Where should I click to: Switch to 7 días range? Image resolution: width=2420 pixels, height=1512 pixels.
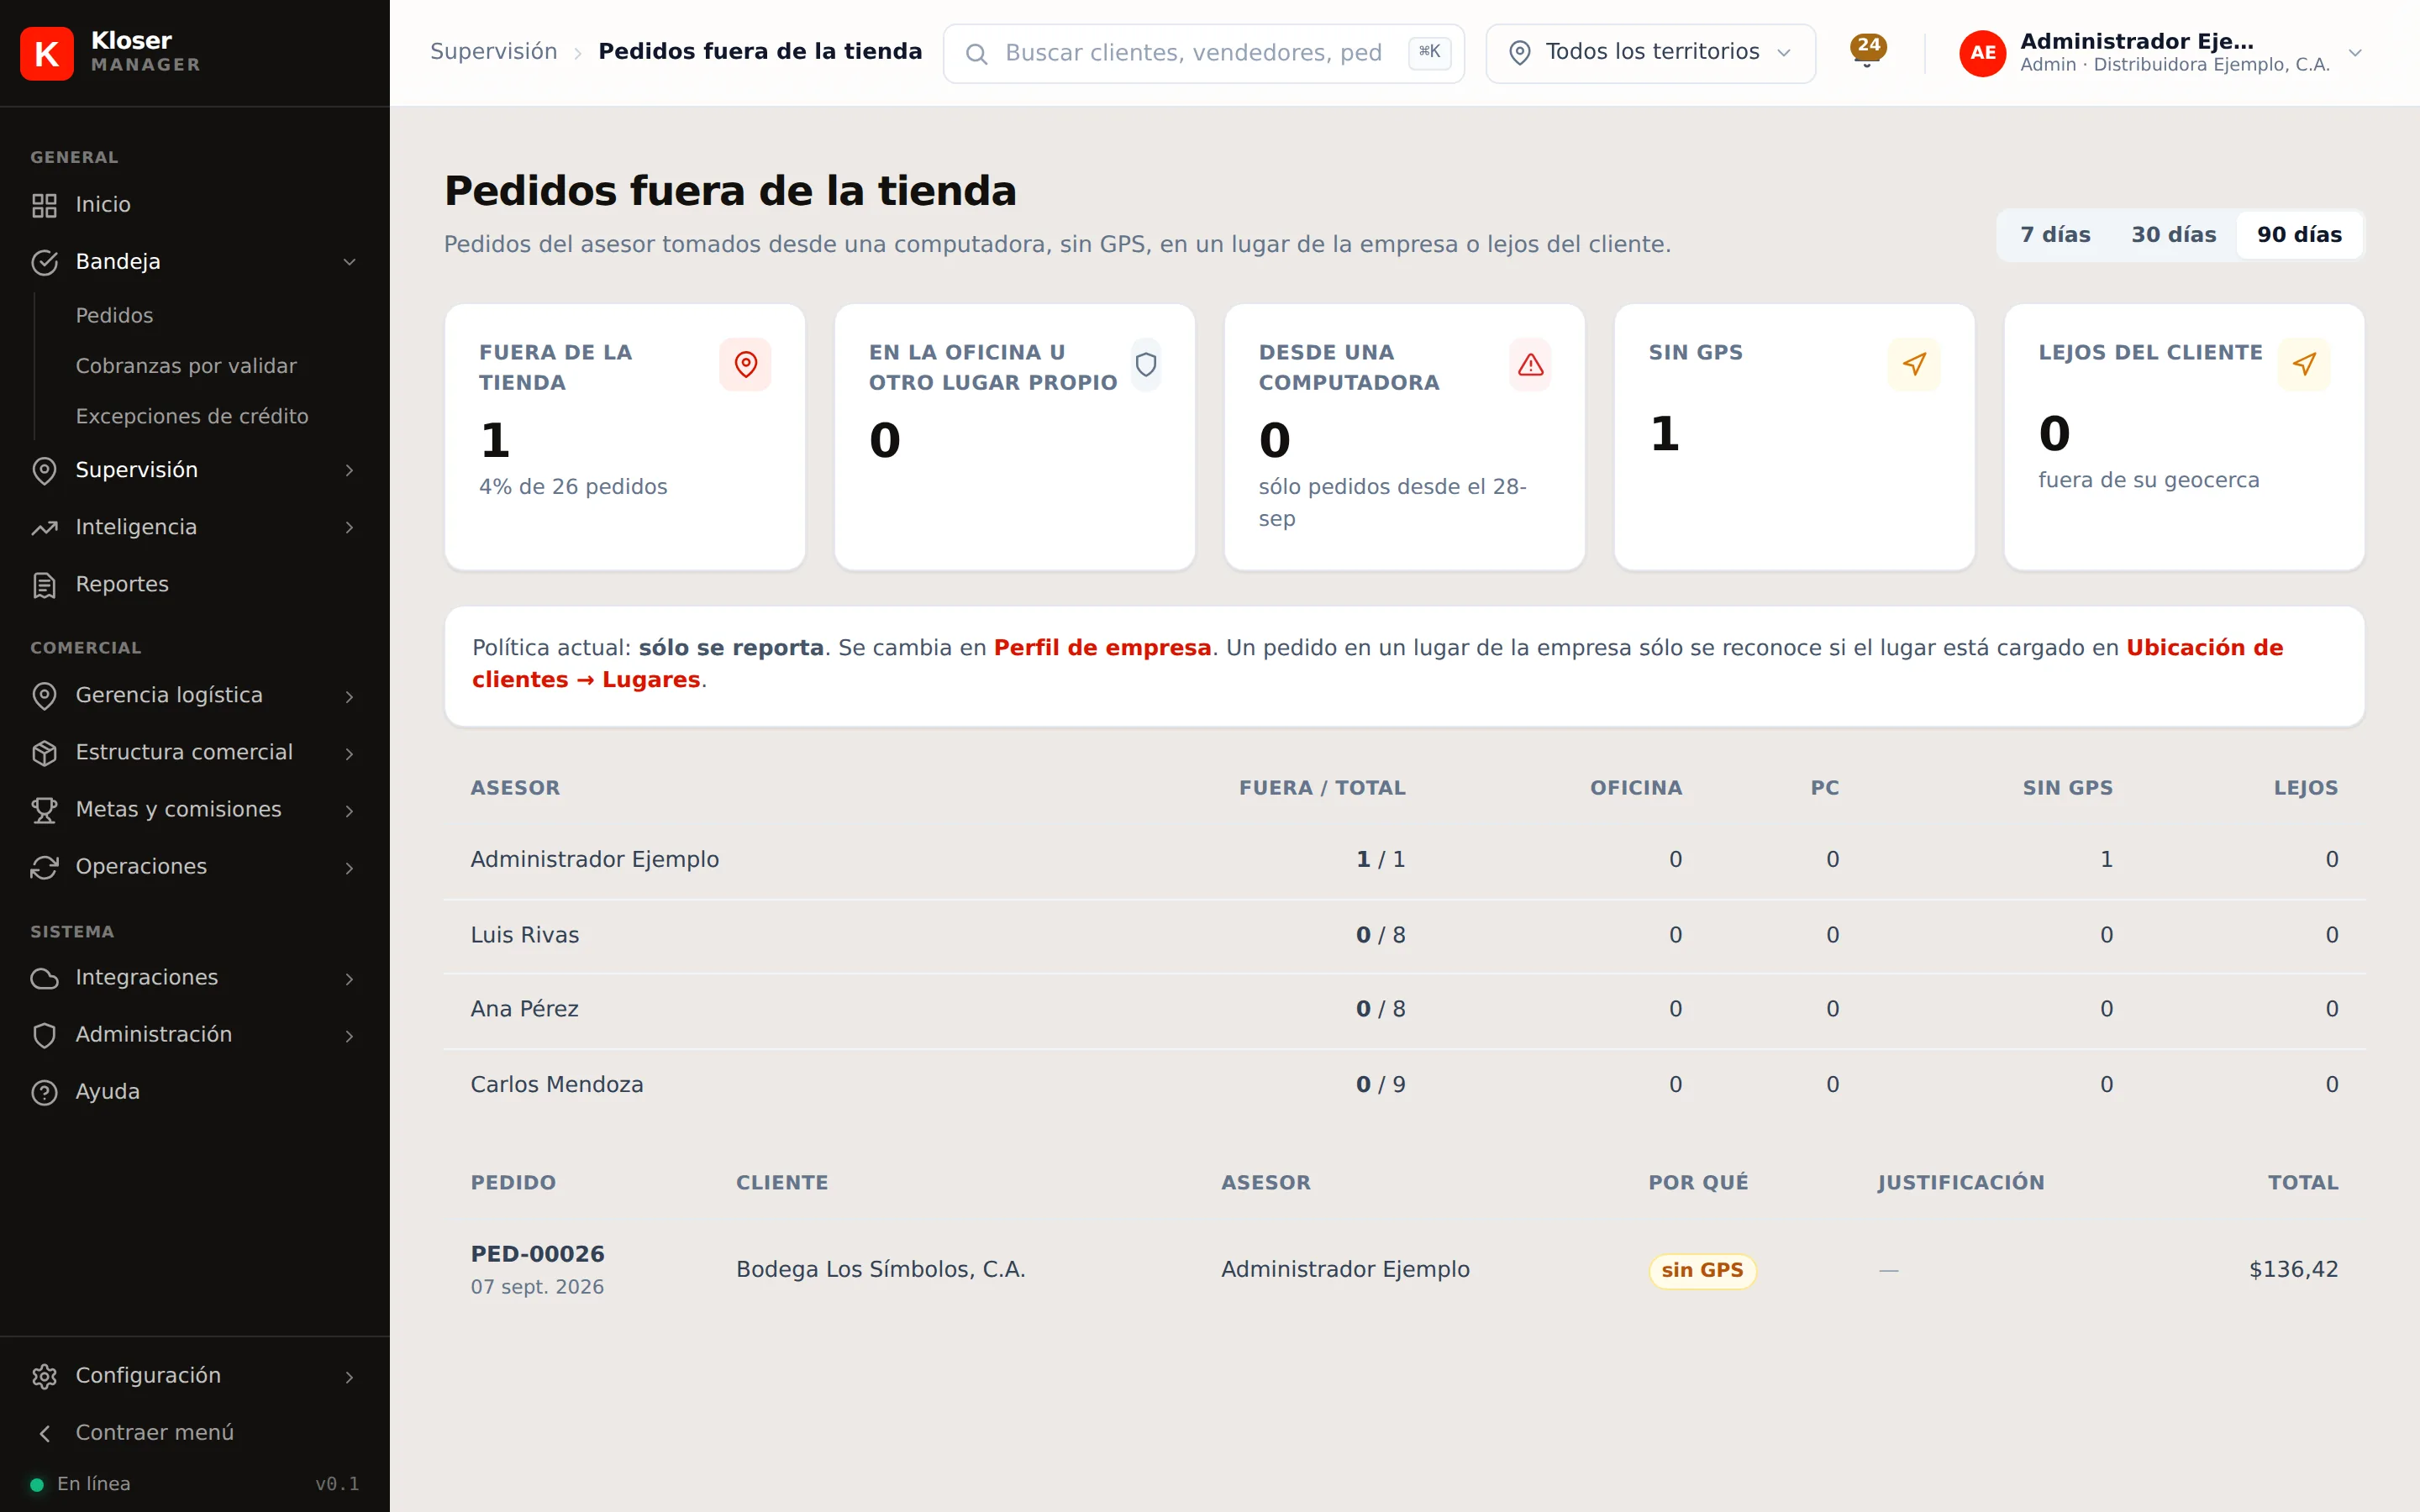click(2055, 235)
